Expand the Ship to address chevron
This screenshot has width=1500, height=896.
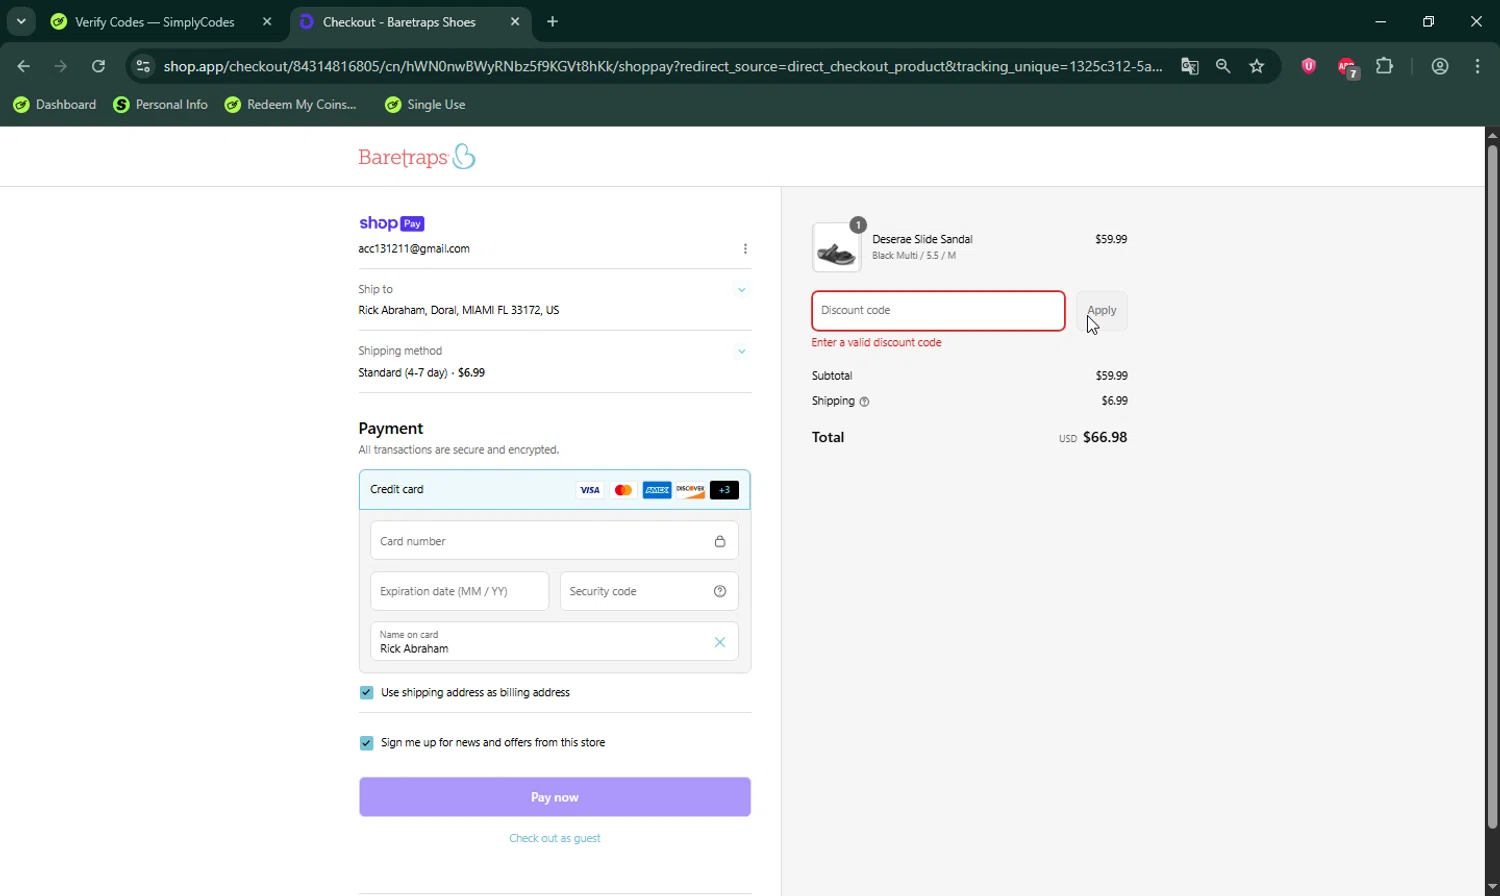741,290
